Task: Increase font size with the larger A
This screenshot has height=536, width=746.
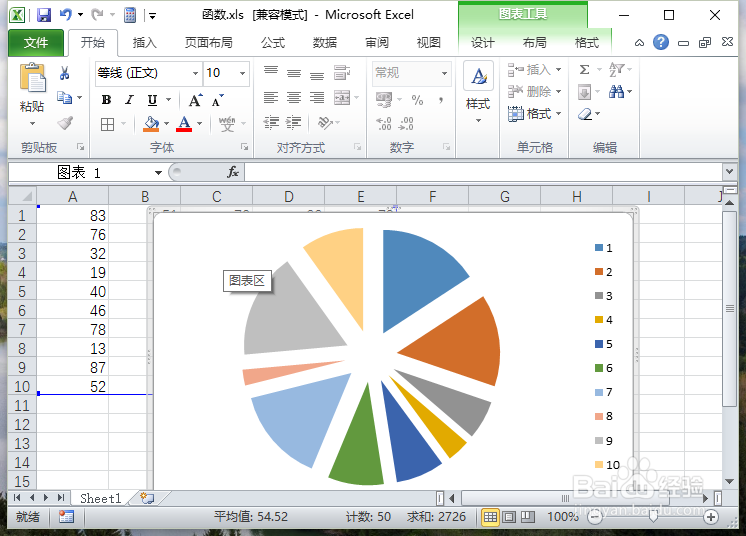Action: coord(195,100)
